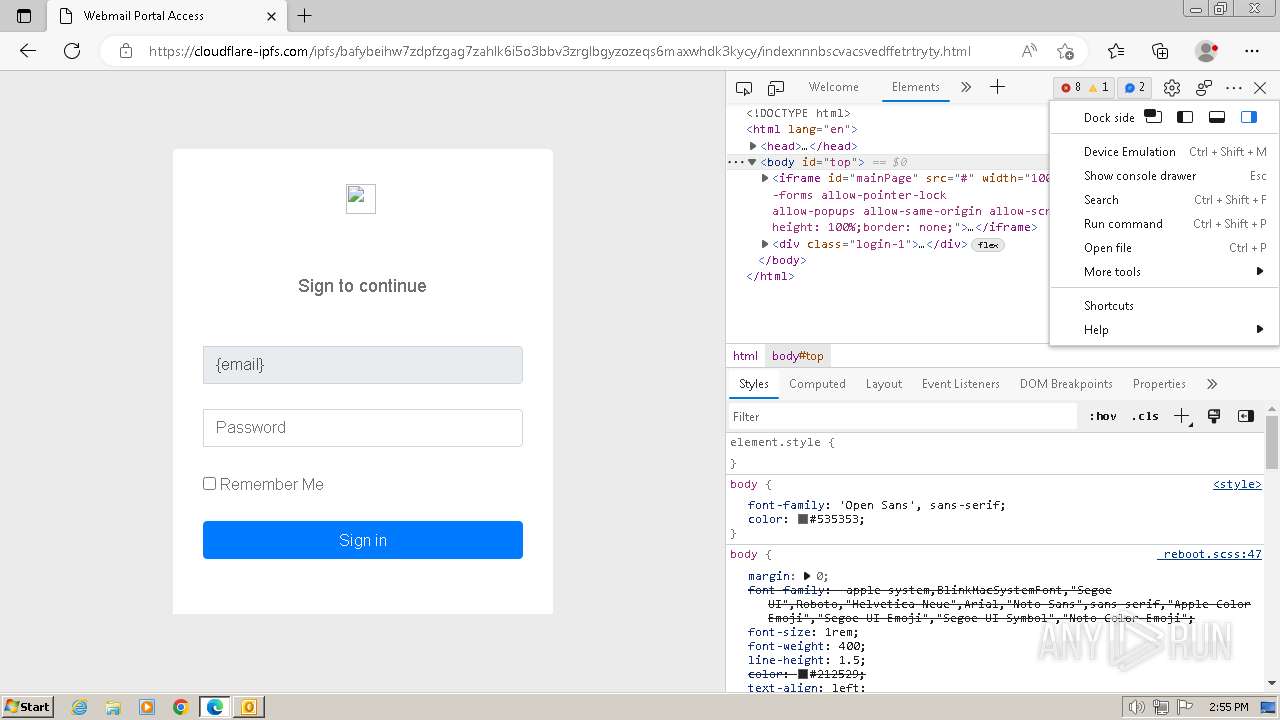
Task: Dock DevTools to the right side
Action: click(x=1249, y=117)
